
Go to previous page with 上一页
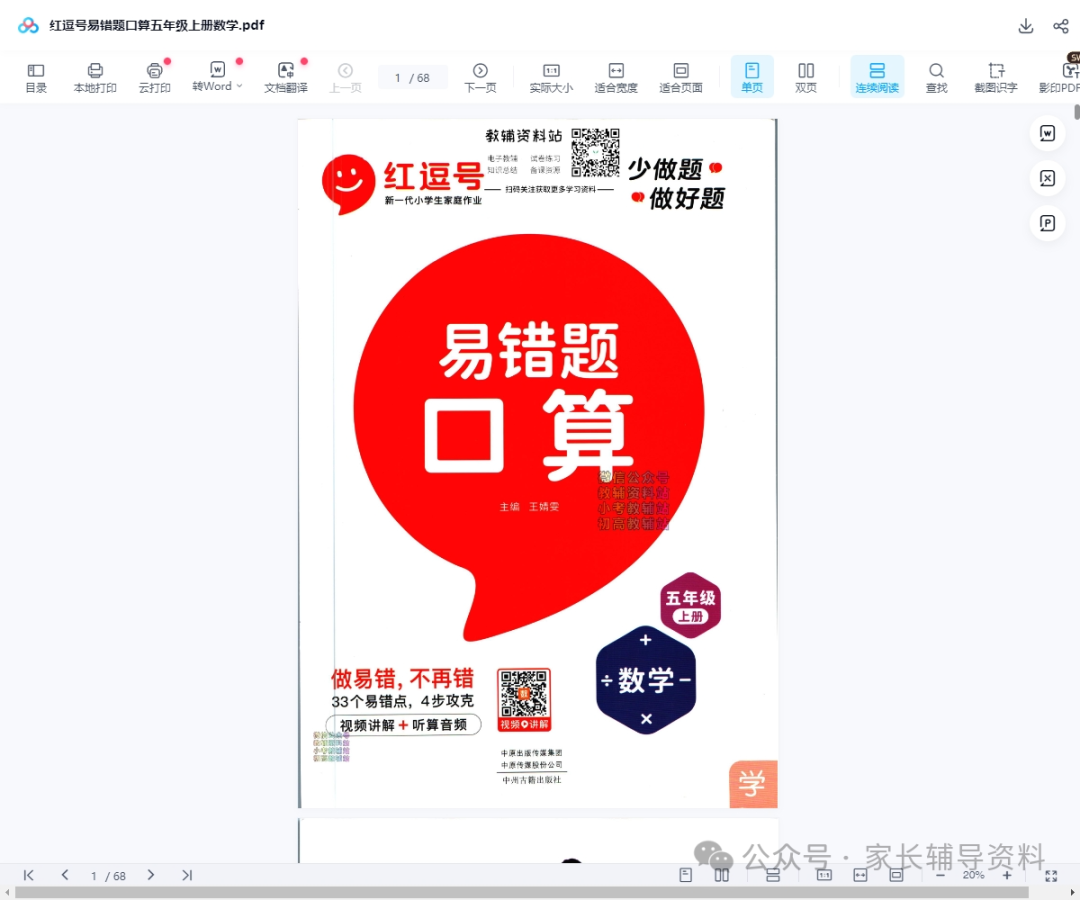(x=345, y=78)
